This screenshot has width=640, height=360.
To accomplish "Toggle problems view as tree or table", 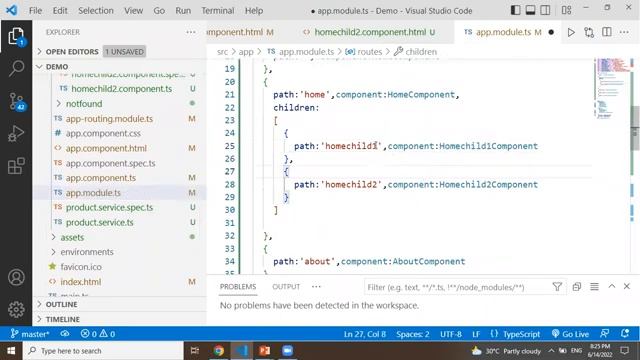I will click(x=594, y=287).
